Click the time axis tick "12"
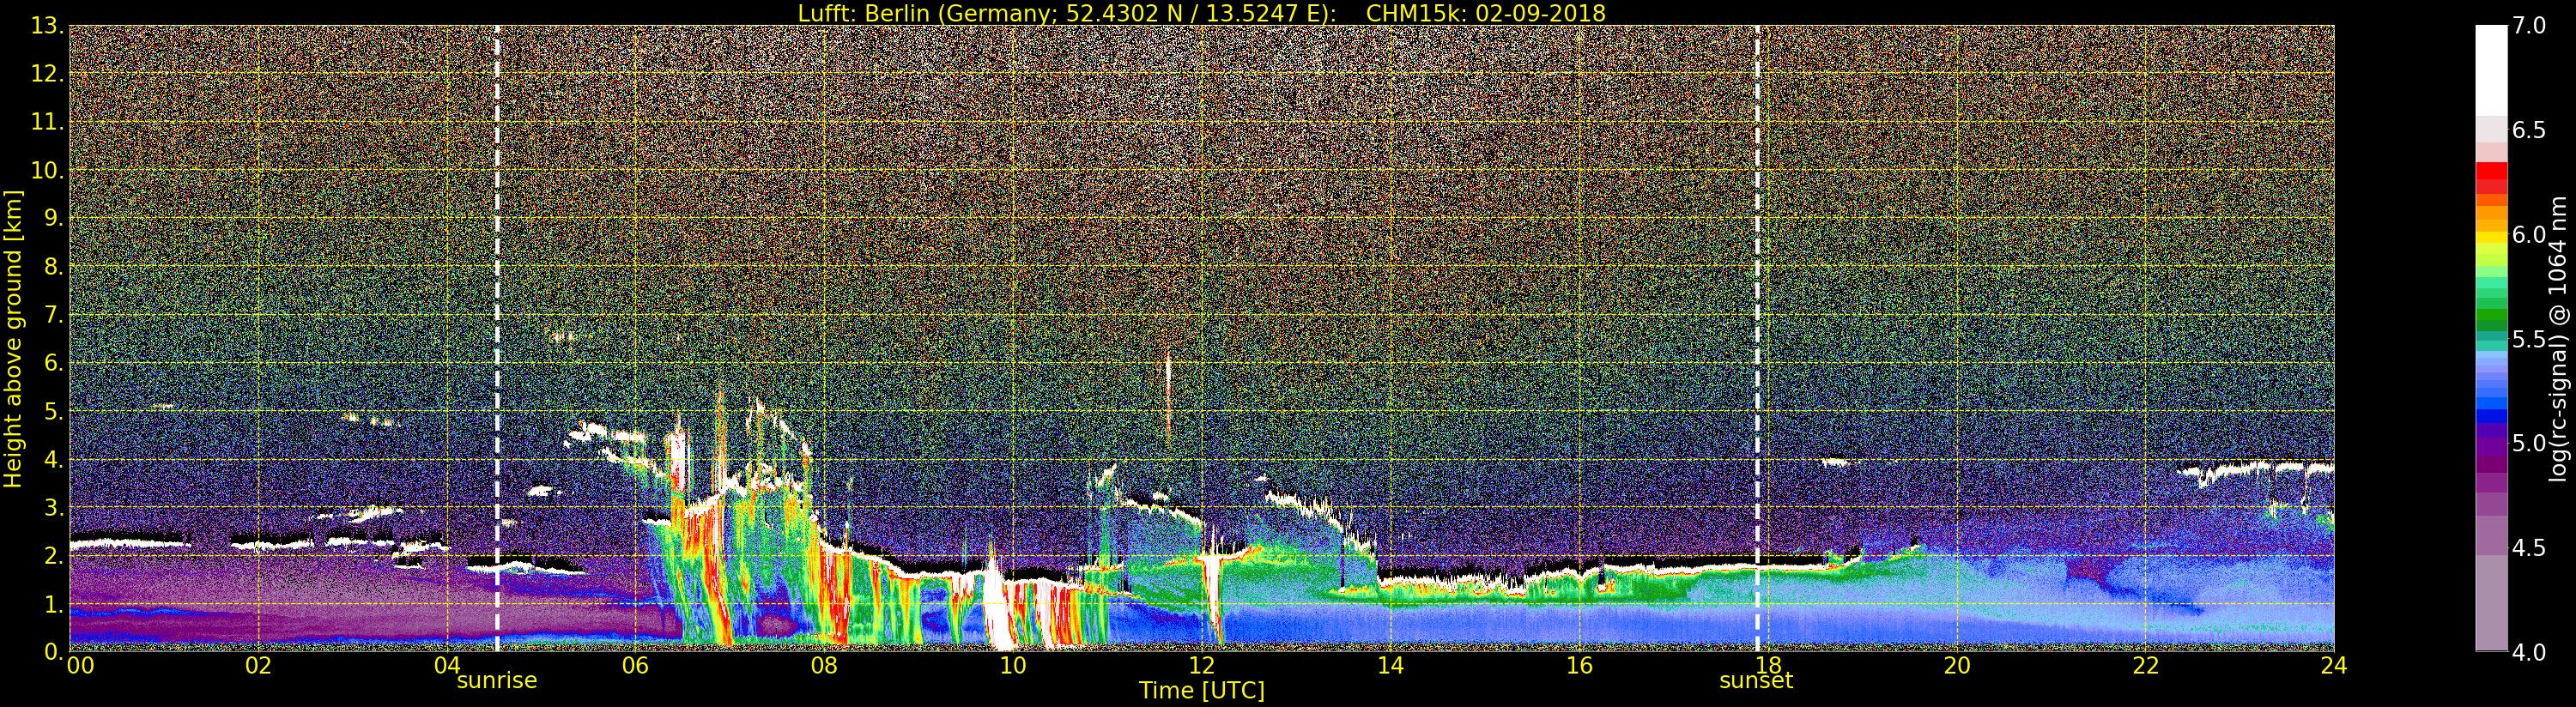The image size is (2576, 707). (1202, 666)
